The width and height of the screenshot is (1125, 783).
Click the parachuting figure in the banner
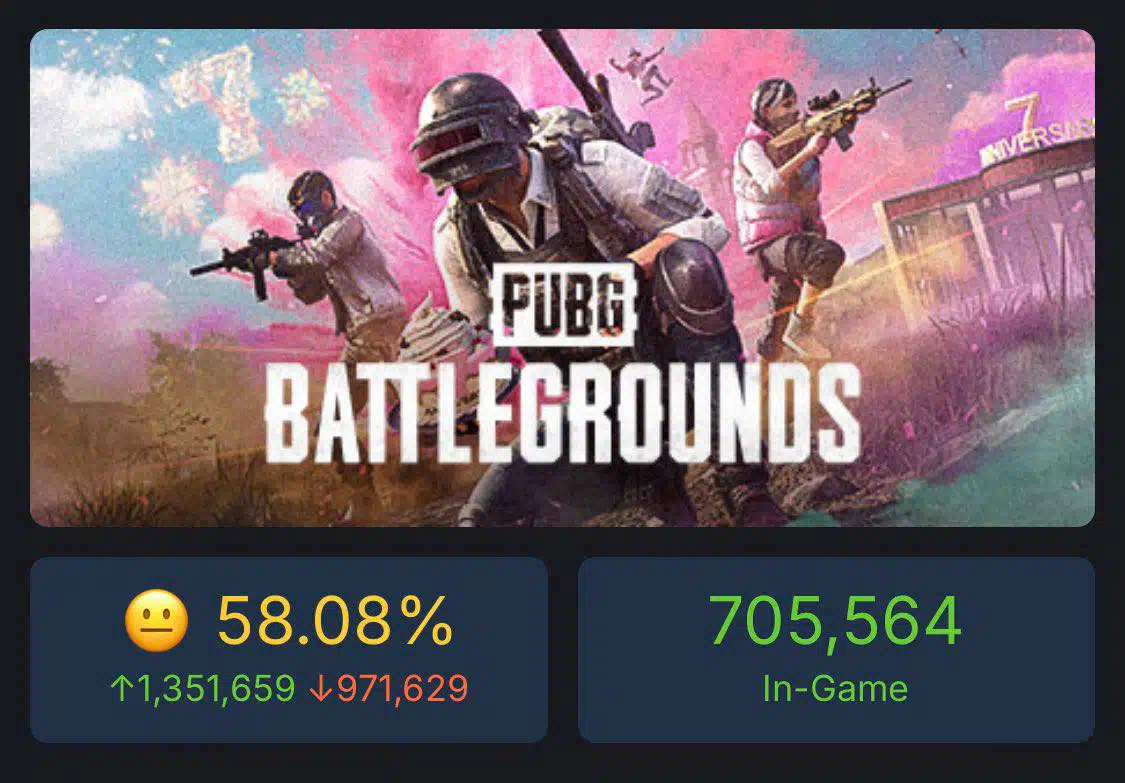click(x=641, y=73)
